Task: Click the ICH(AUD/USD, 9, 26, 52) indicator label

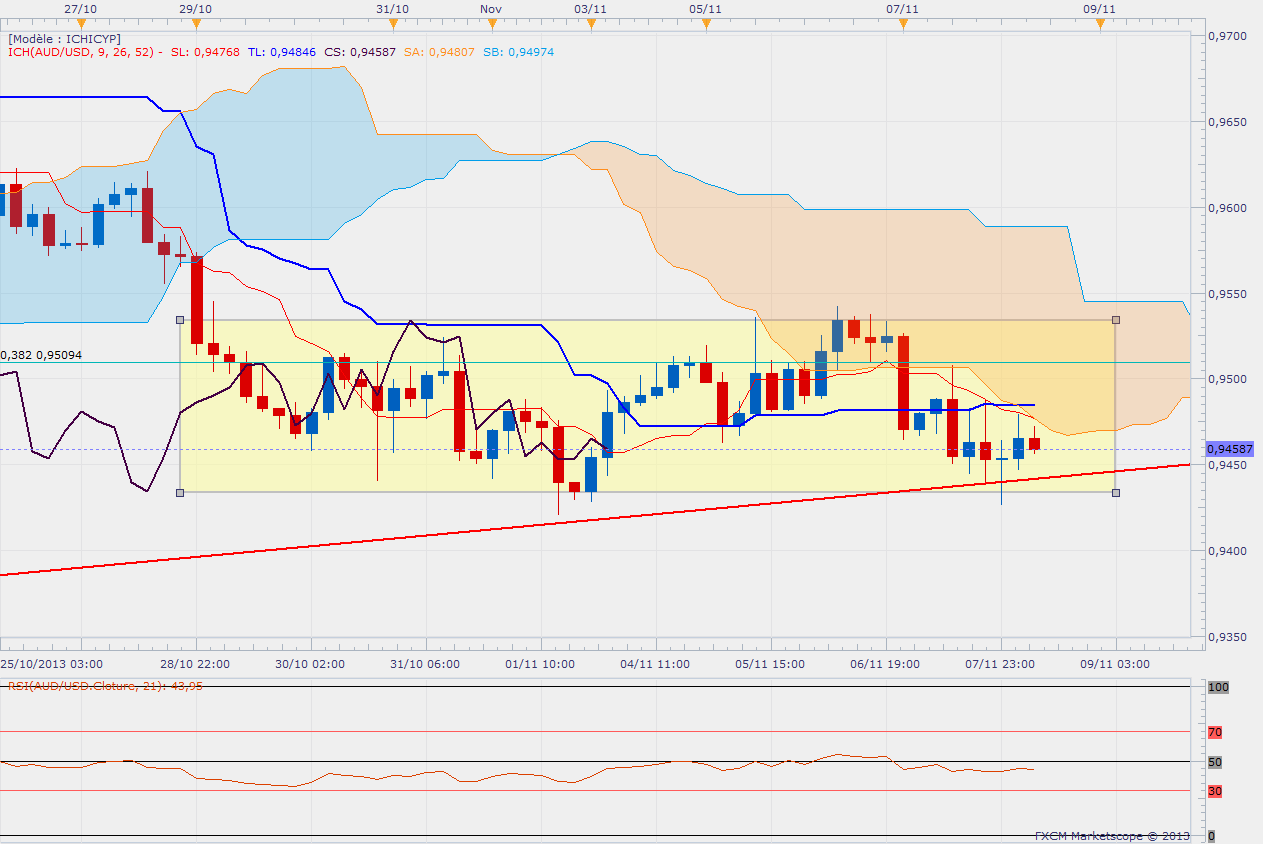Action: (85, 52)
